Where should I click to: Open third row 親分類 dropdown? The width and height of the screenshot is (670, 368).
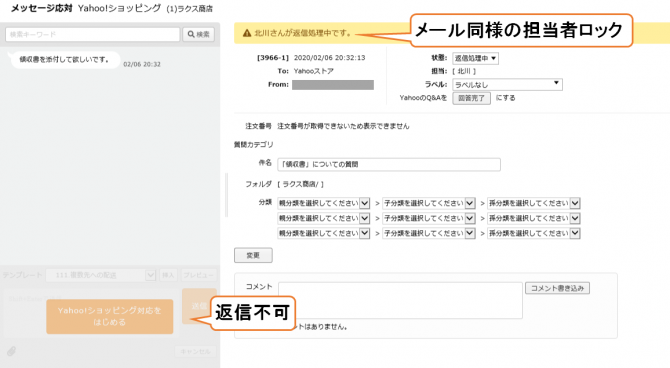(323, 233)
